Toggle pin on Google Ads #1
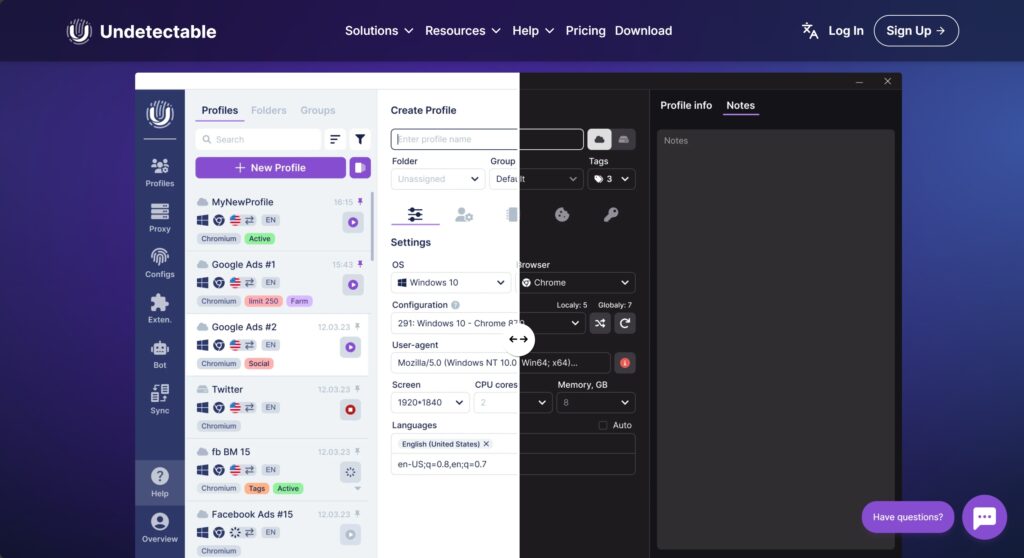 click(x=360, y=265)
